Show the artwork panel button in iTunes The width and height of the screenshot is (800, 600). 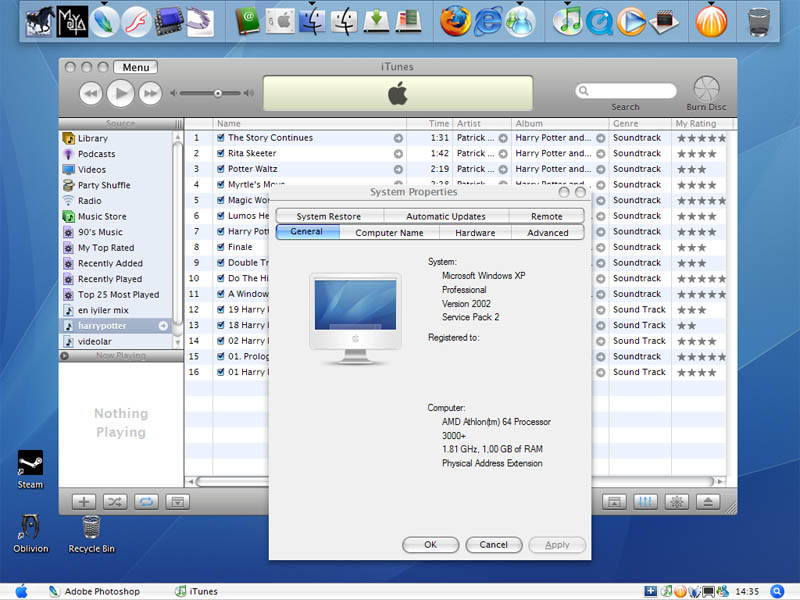(x=178, y=502)
